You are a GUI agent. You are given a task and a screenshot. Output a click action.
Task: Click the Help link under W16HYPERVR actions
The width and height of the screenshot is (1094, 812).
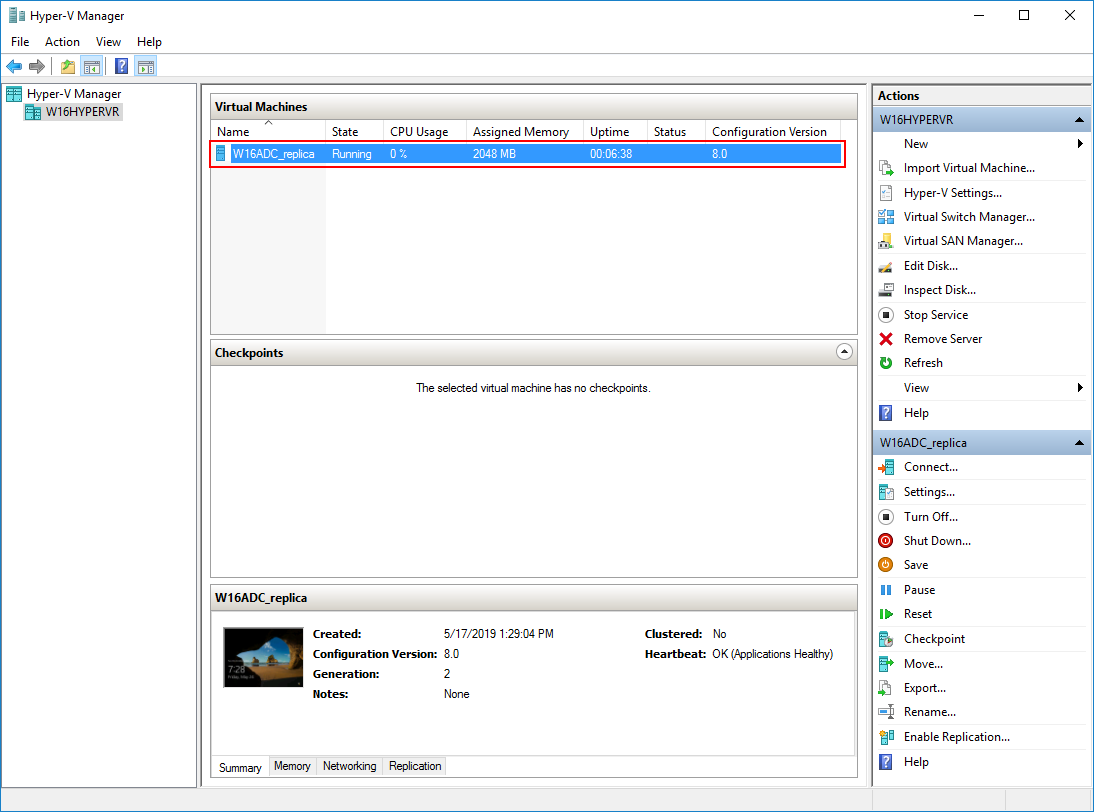click(x=916, y=413)
